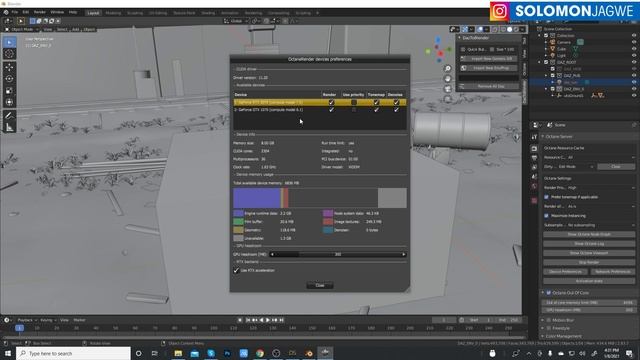Hide DAZ_ROOT collection in outliner

tap(634, 62)
